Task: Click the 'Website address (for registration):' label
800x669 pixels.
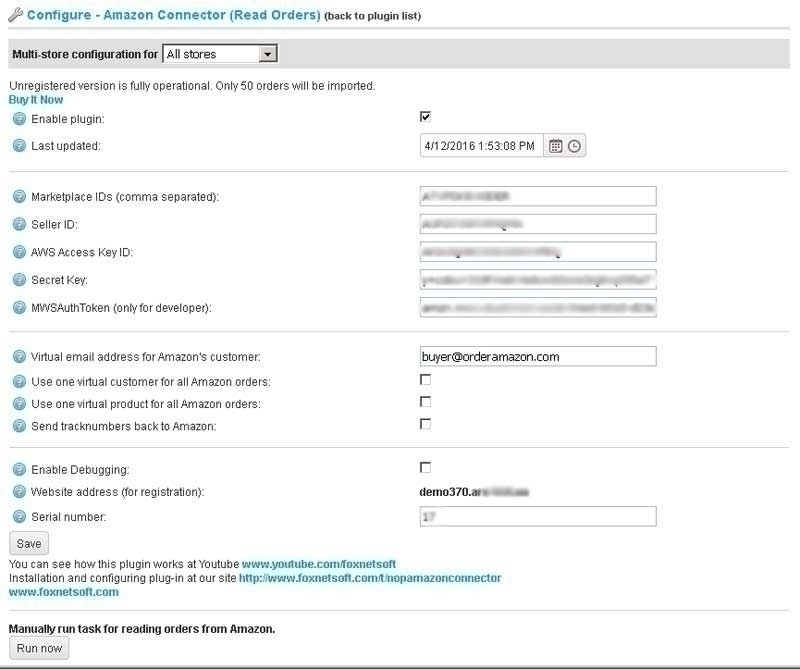Action: [118, 492]
